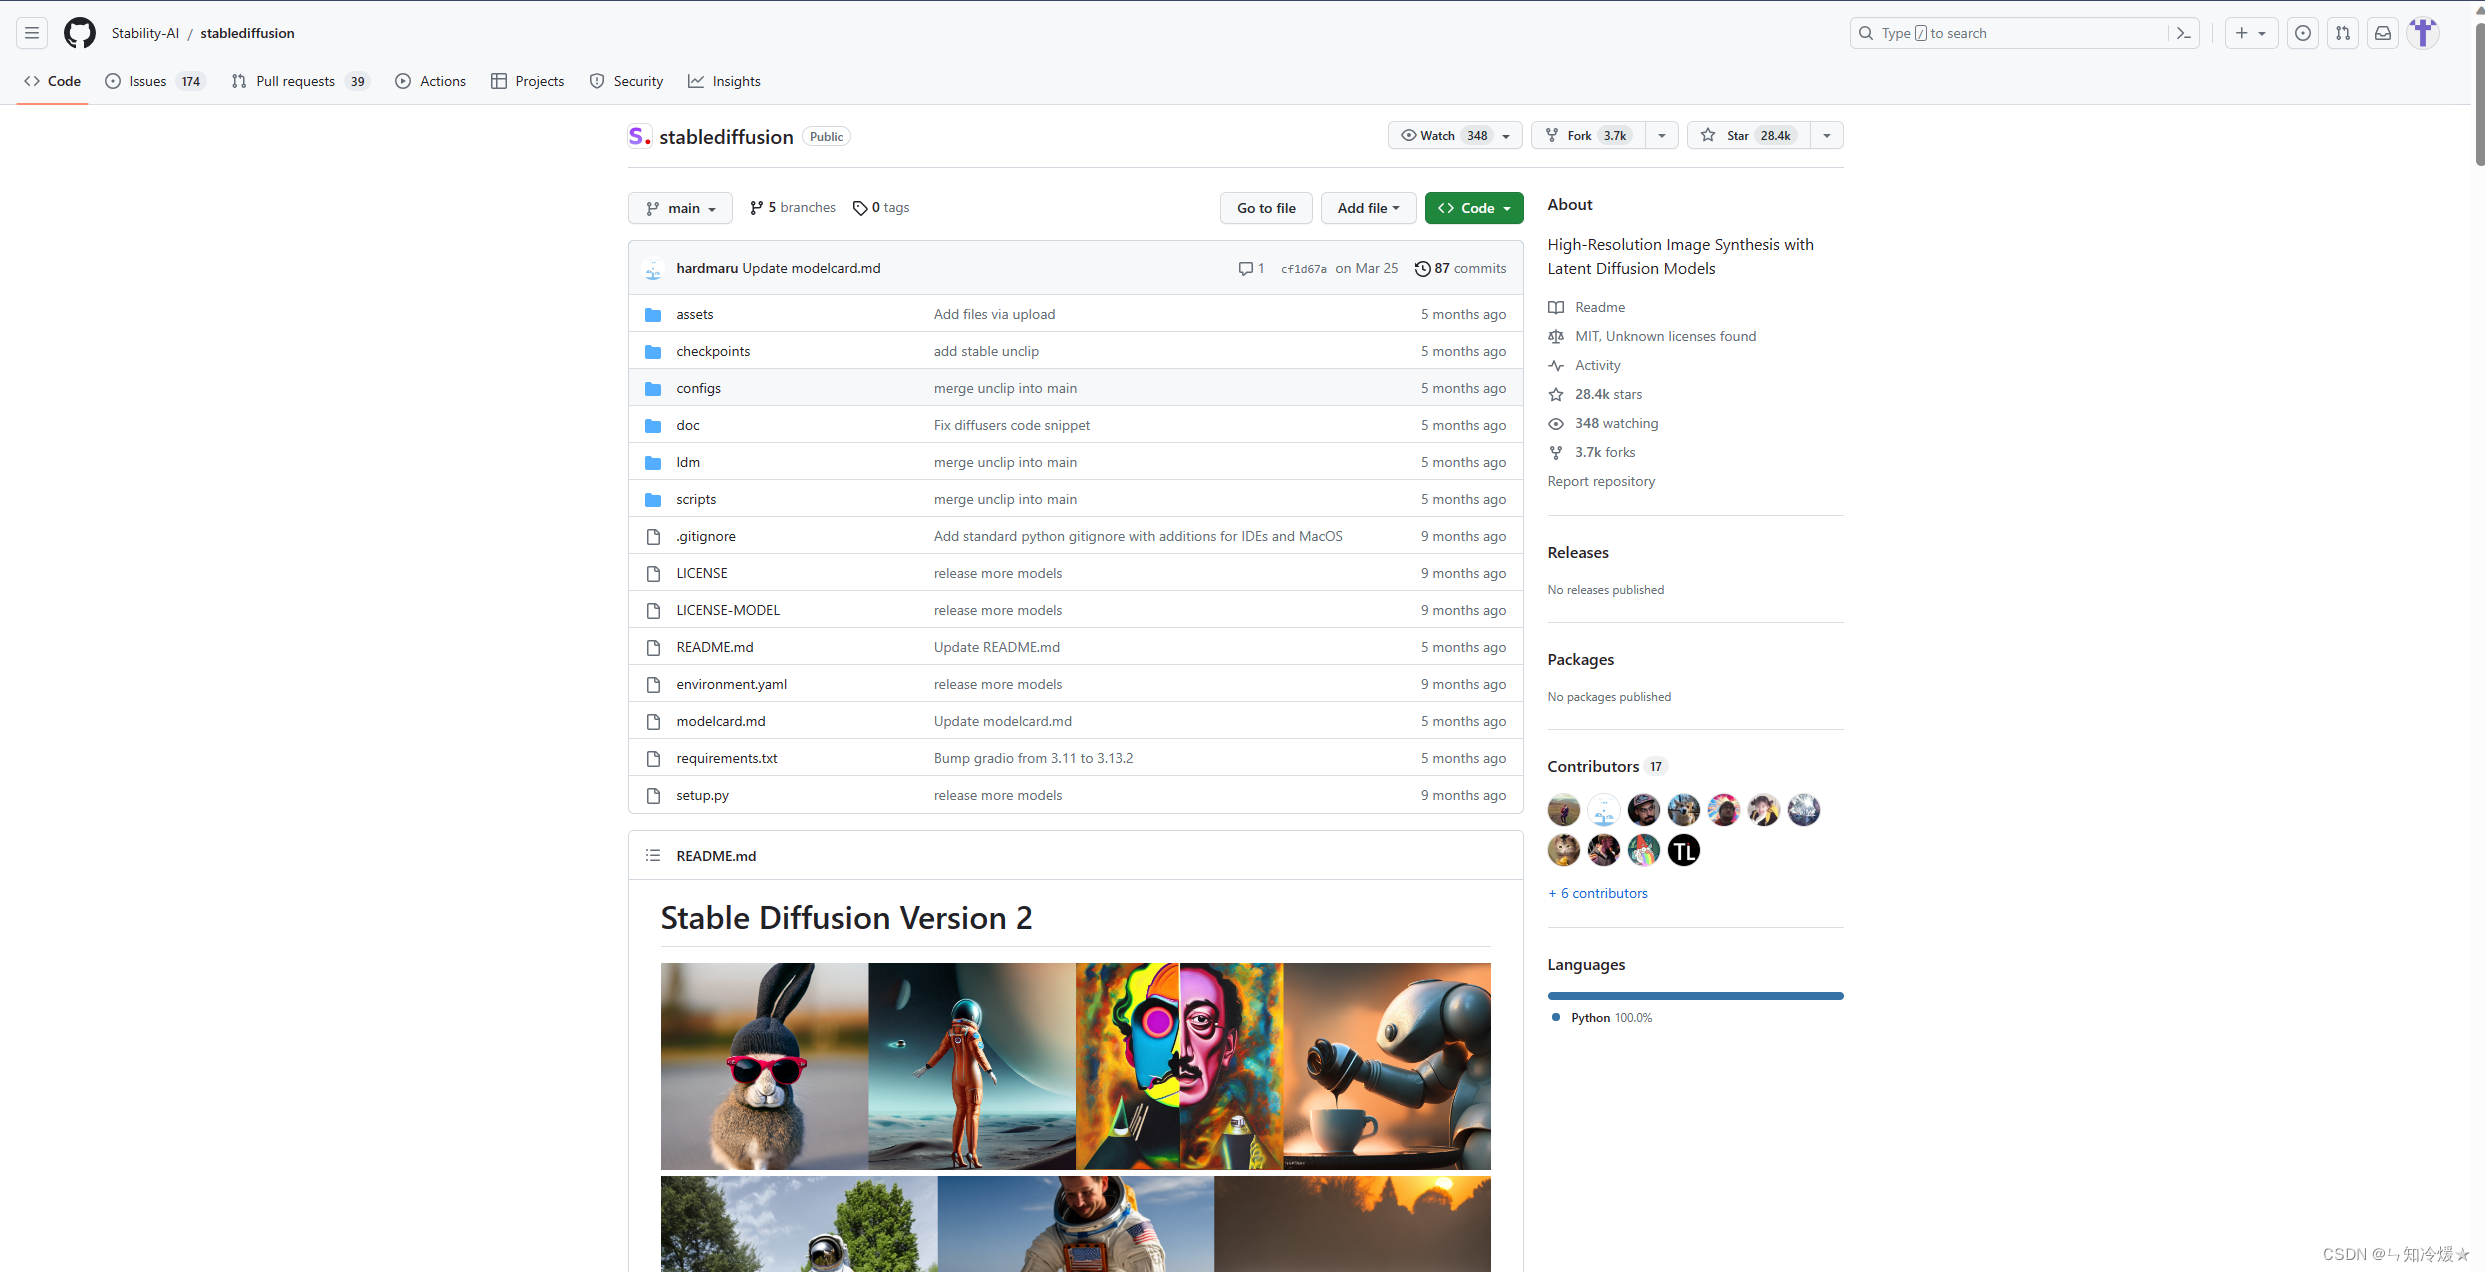View the 28.4k stars link
Screen dimensions: 2485x1272
coord(1595,394)
